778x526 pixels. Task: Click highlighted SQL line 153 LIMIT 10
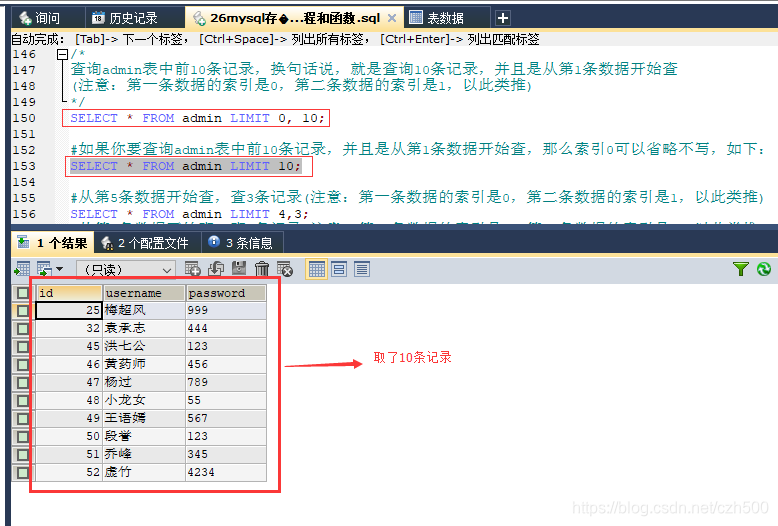[186, 166]
